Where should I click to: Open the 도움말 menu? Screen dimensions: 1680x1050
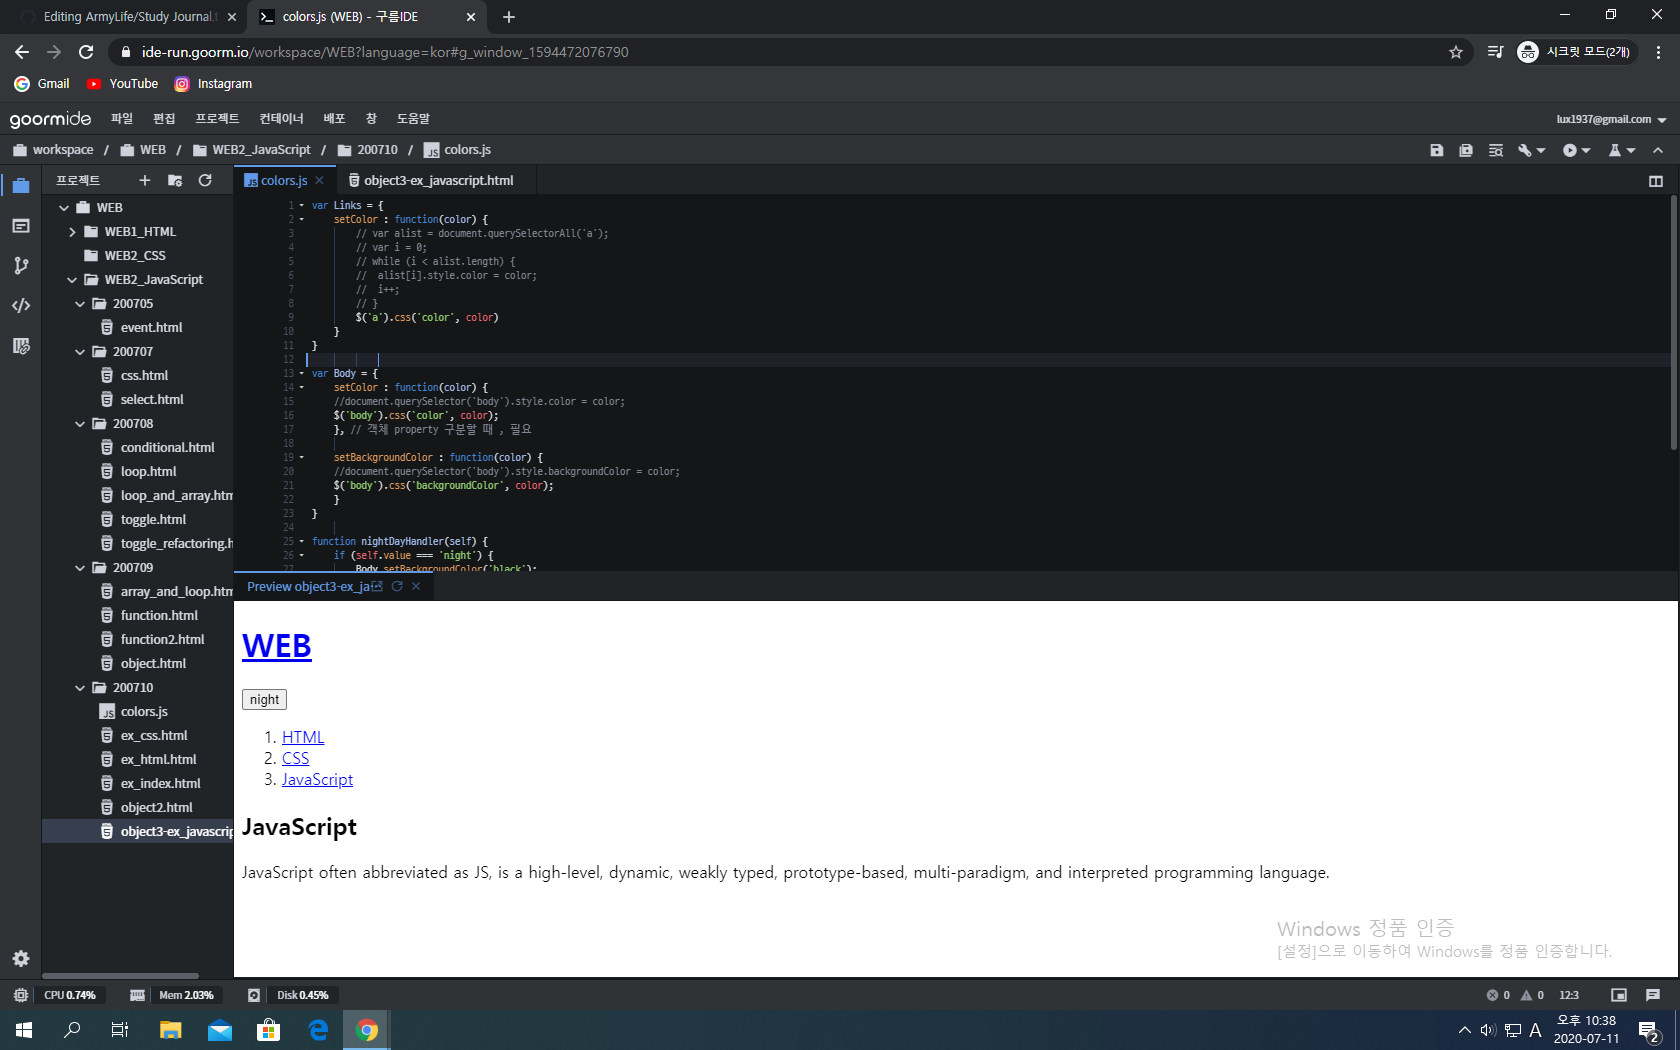pos(413,119)
